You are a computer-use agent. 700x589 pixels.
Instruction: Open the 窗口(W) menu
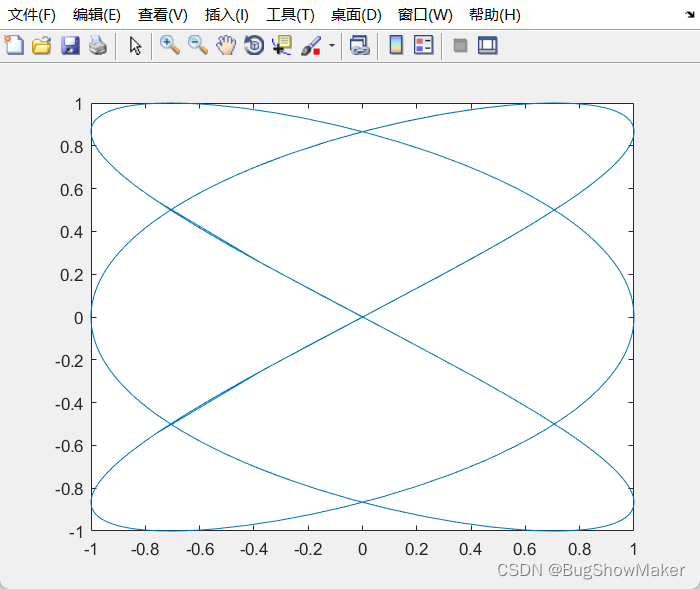coord(425,15)
